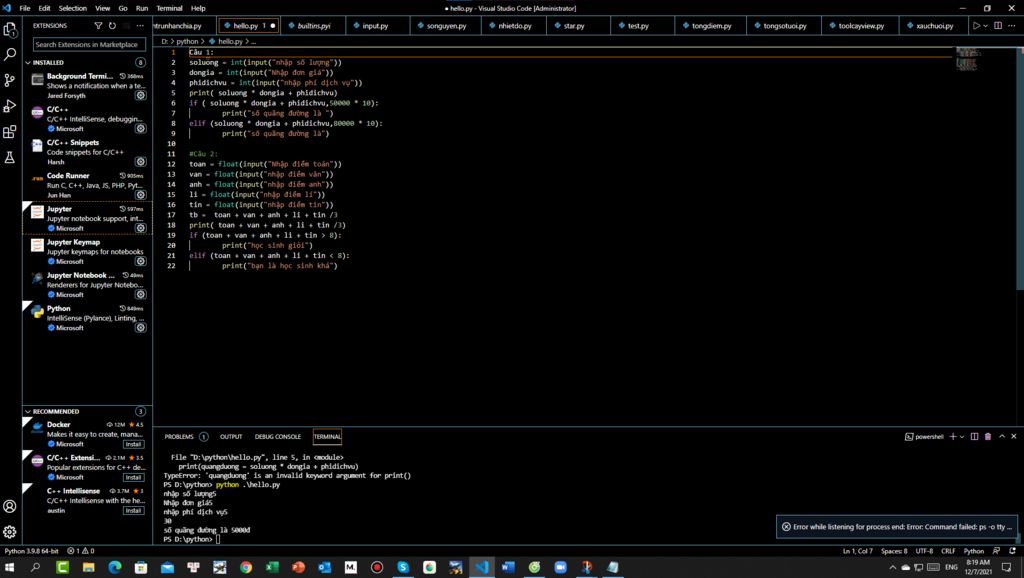The image size is (1024, 578).
Task: Go to line via Ln 1, Col 7
Action: pyautogui.click(x=857, y=551)
